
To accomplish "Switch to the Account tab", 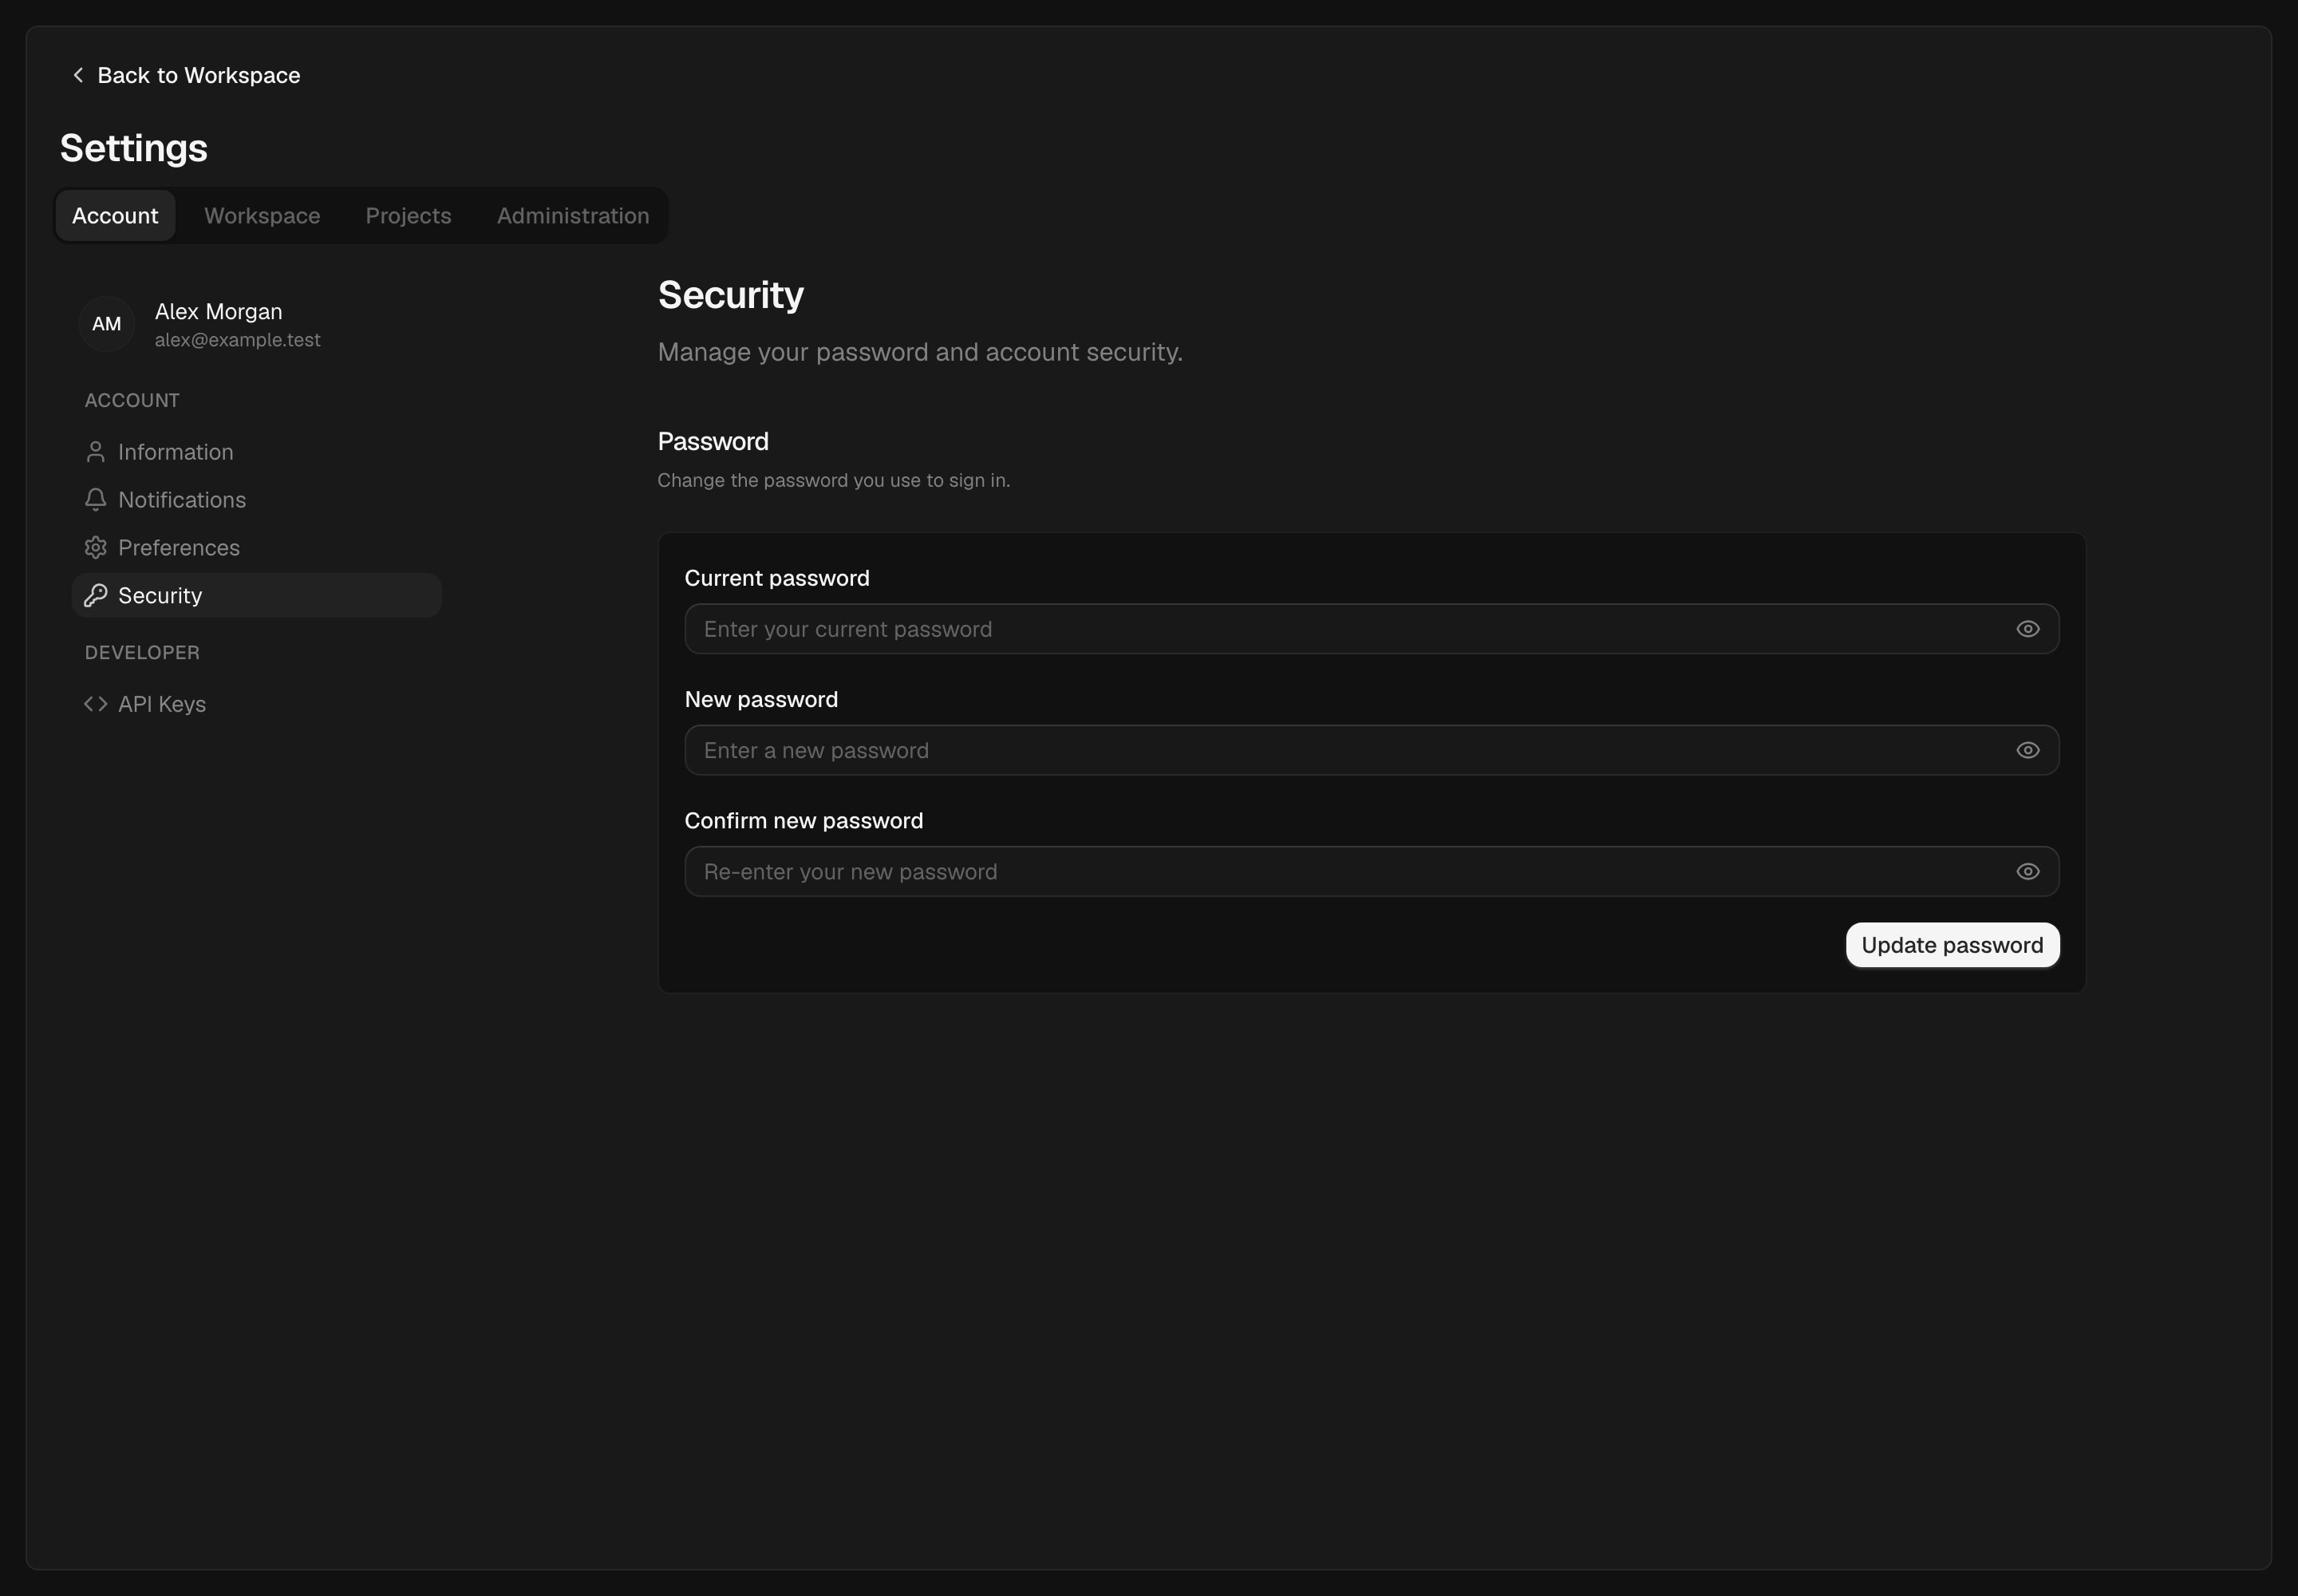I will [x=115, y=216].
